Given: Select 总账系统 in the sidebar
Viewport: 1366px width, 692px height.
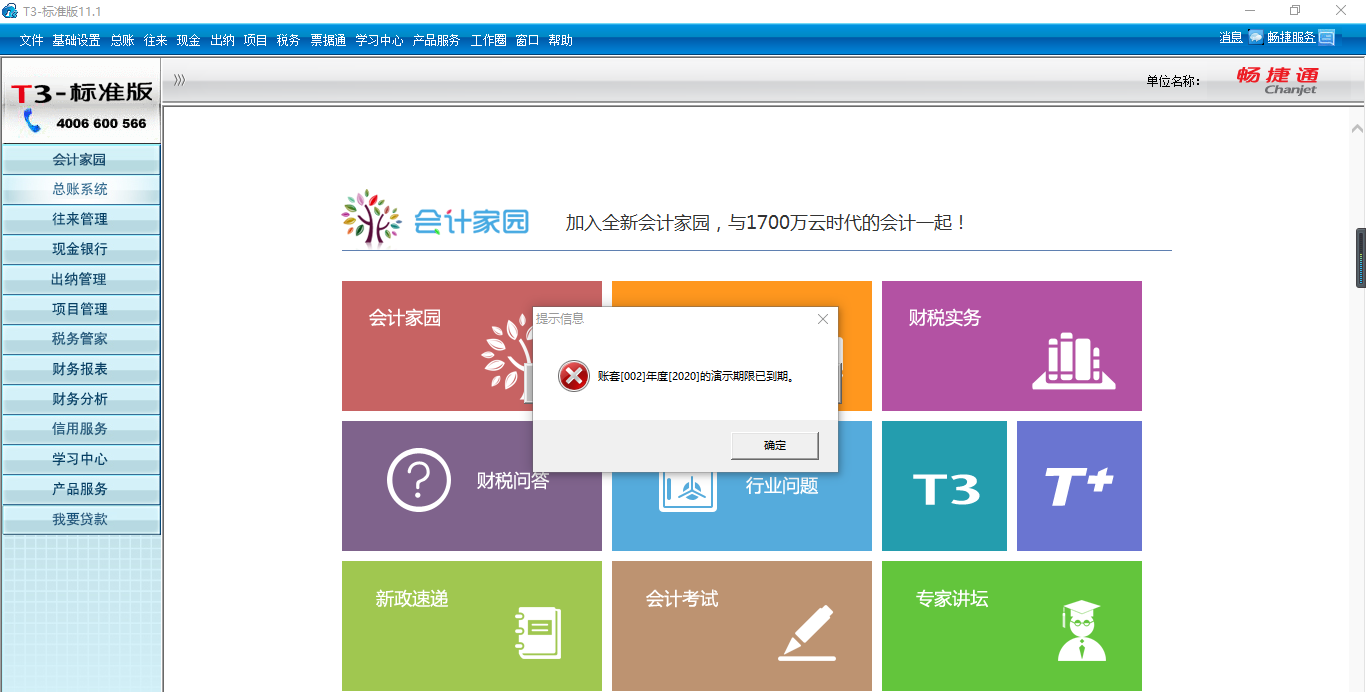Looking at the screenshot, I should point(80,189).
